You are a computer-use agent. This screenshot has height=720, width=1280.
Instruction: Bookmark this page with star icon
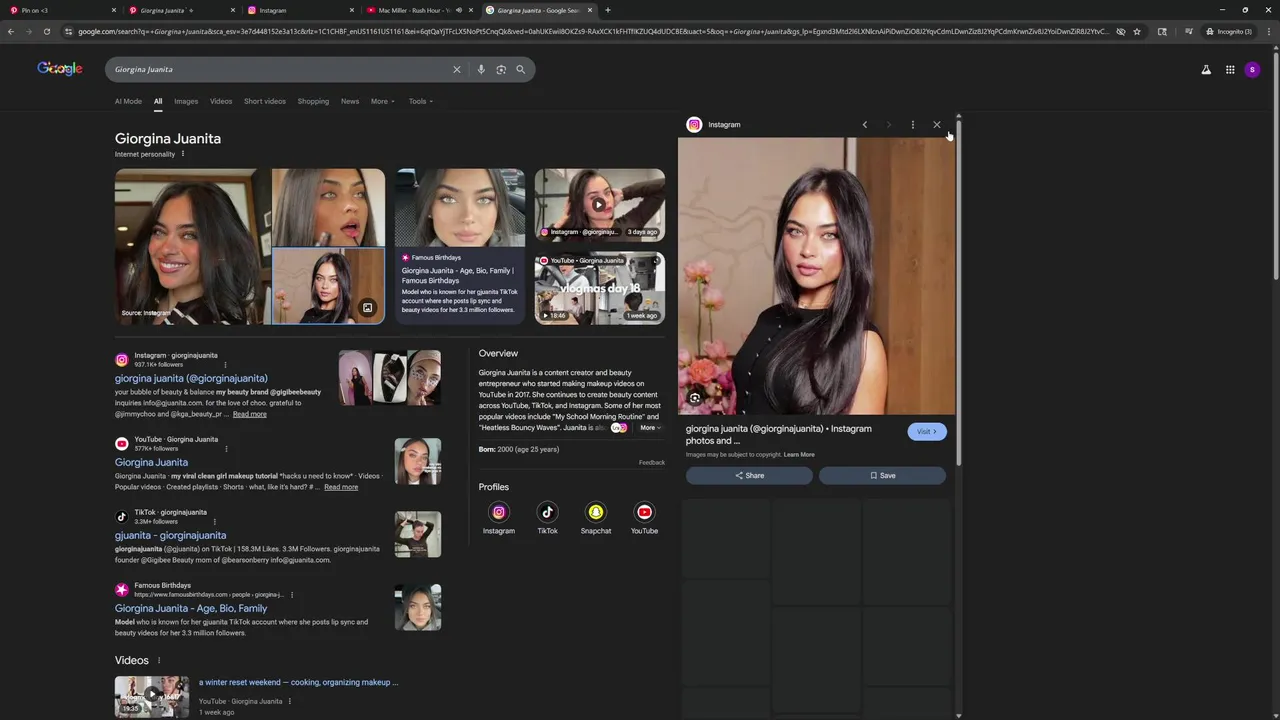(1137, 31)
